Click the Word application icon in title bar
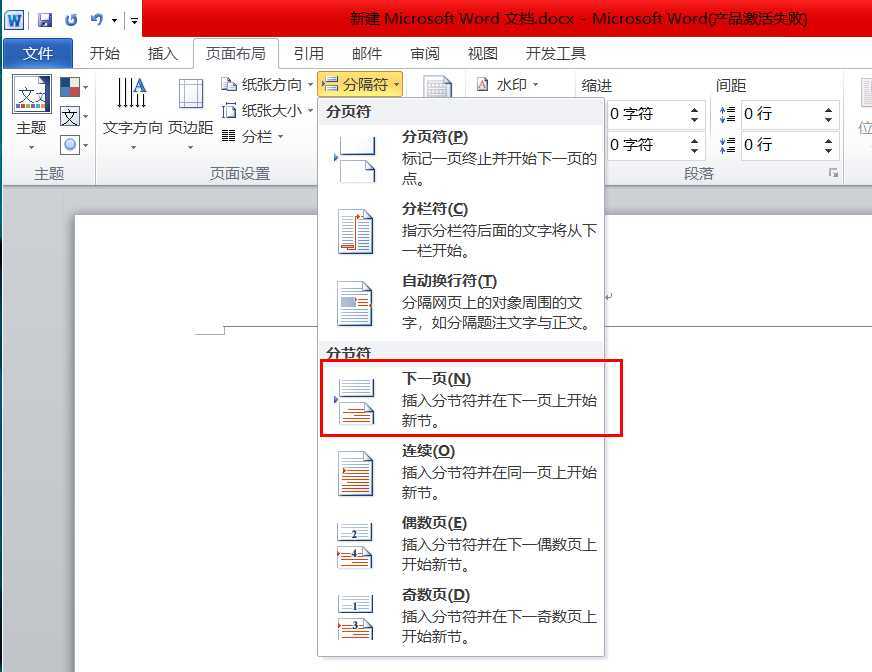The image size is (872, 672). (13, 21)
